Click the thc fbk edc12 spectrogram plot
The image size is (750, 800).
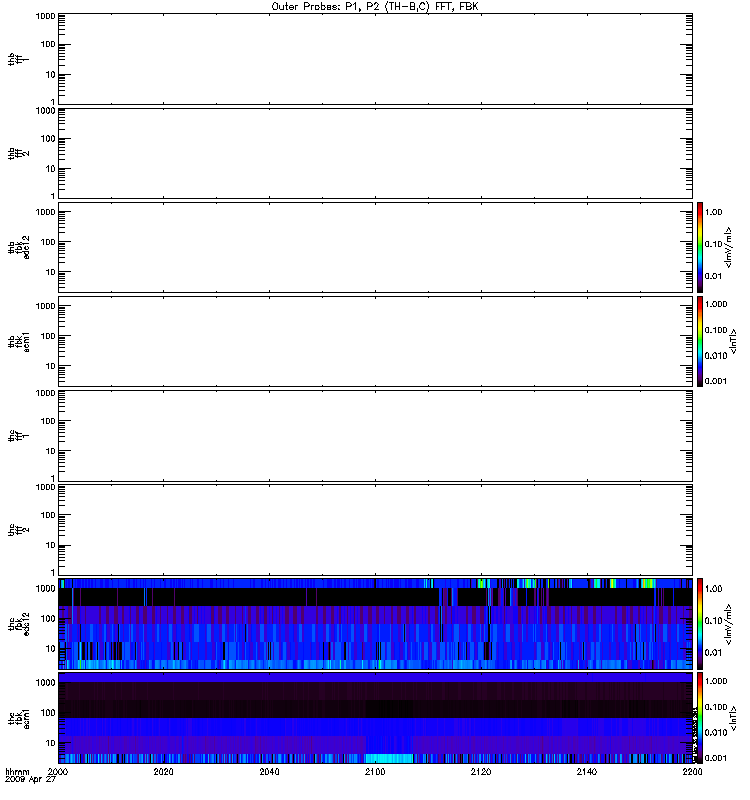click(x=376, y=623)
